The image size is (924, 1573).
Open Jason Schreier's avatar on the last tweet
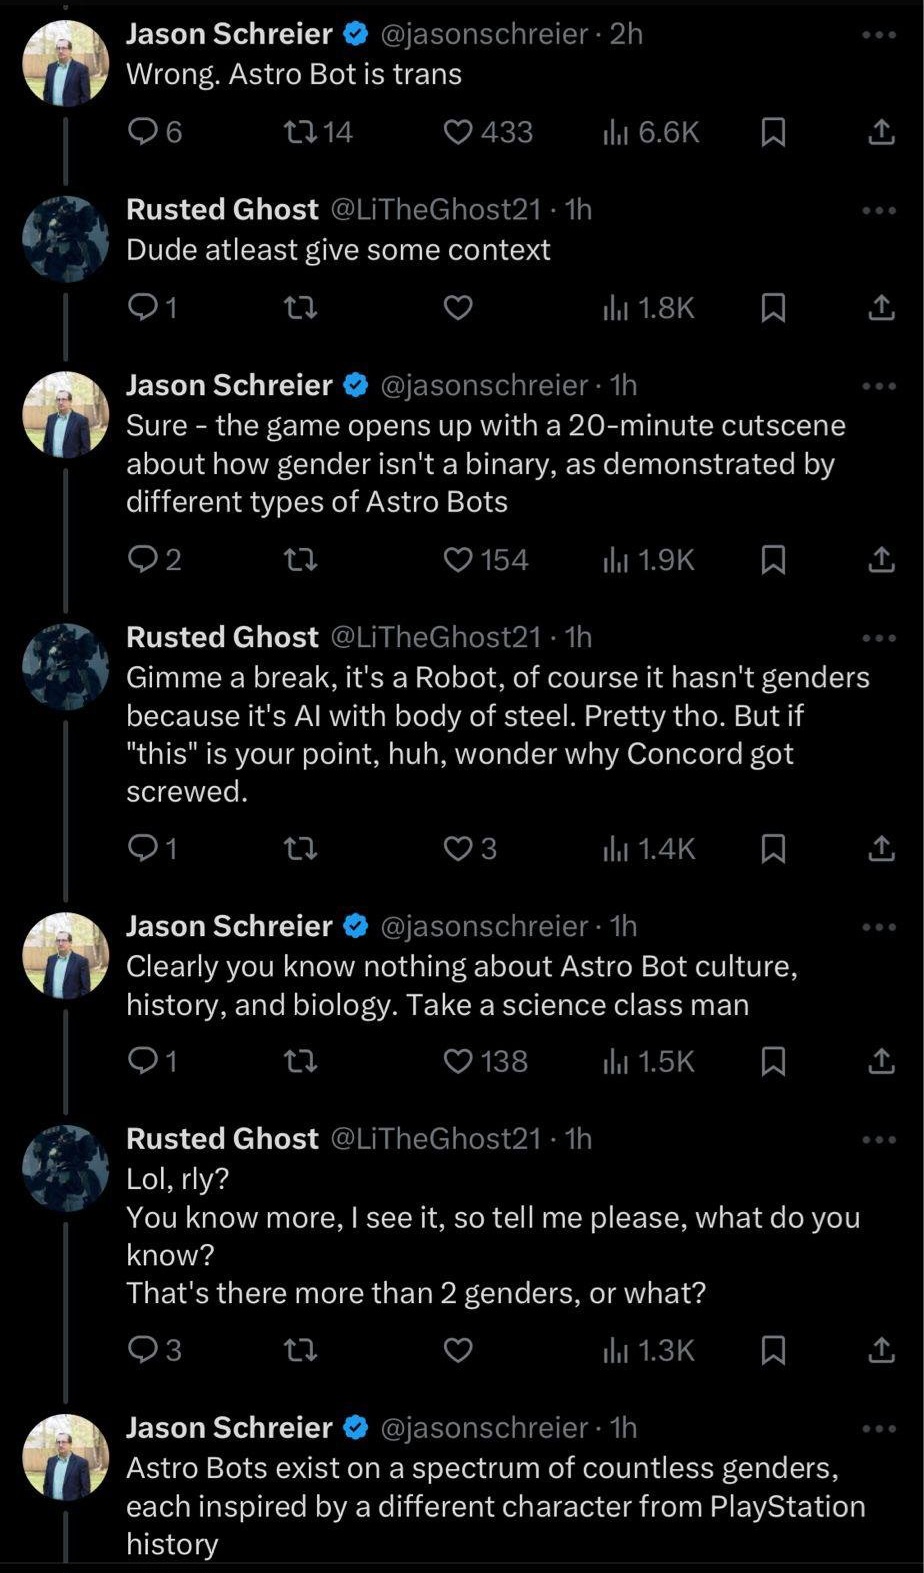click(66, 1457)
